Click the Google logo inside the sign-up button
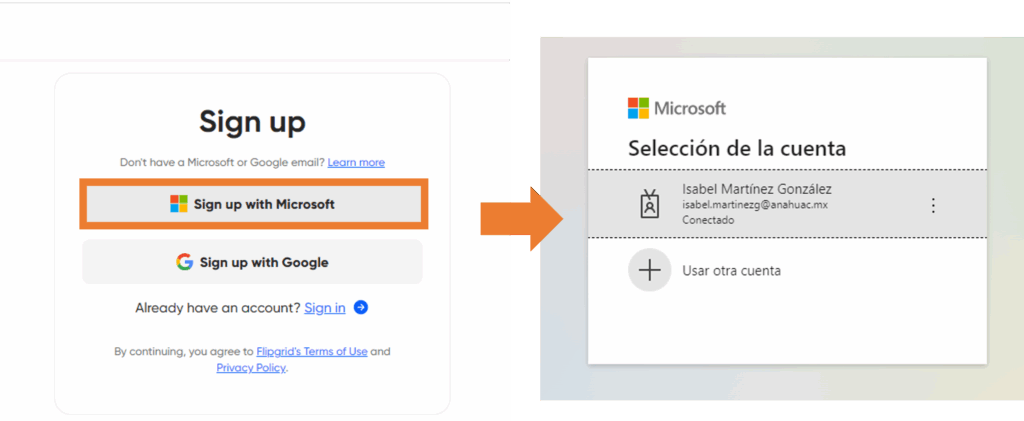 pyautogui.click(x=184, y=262)
